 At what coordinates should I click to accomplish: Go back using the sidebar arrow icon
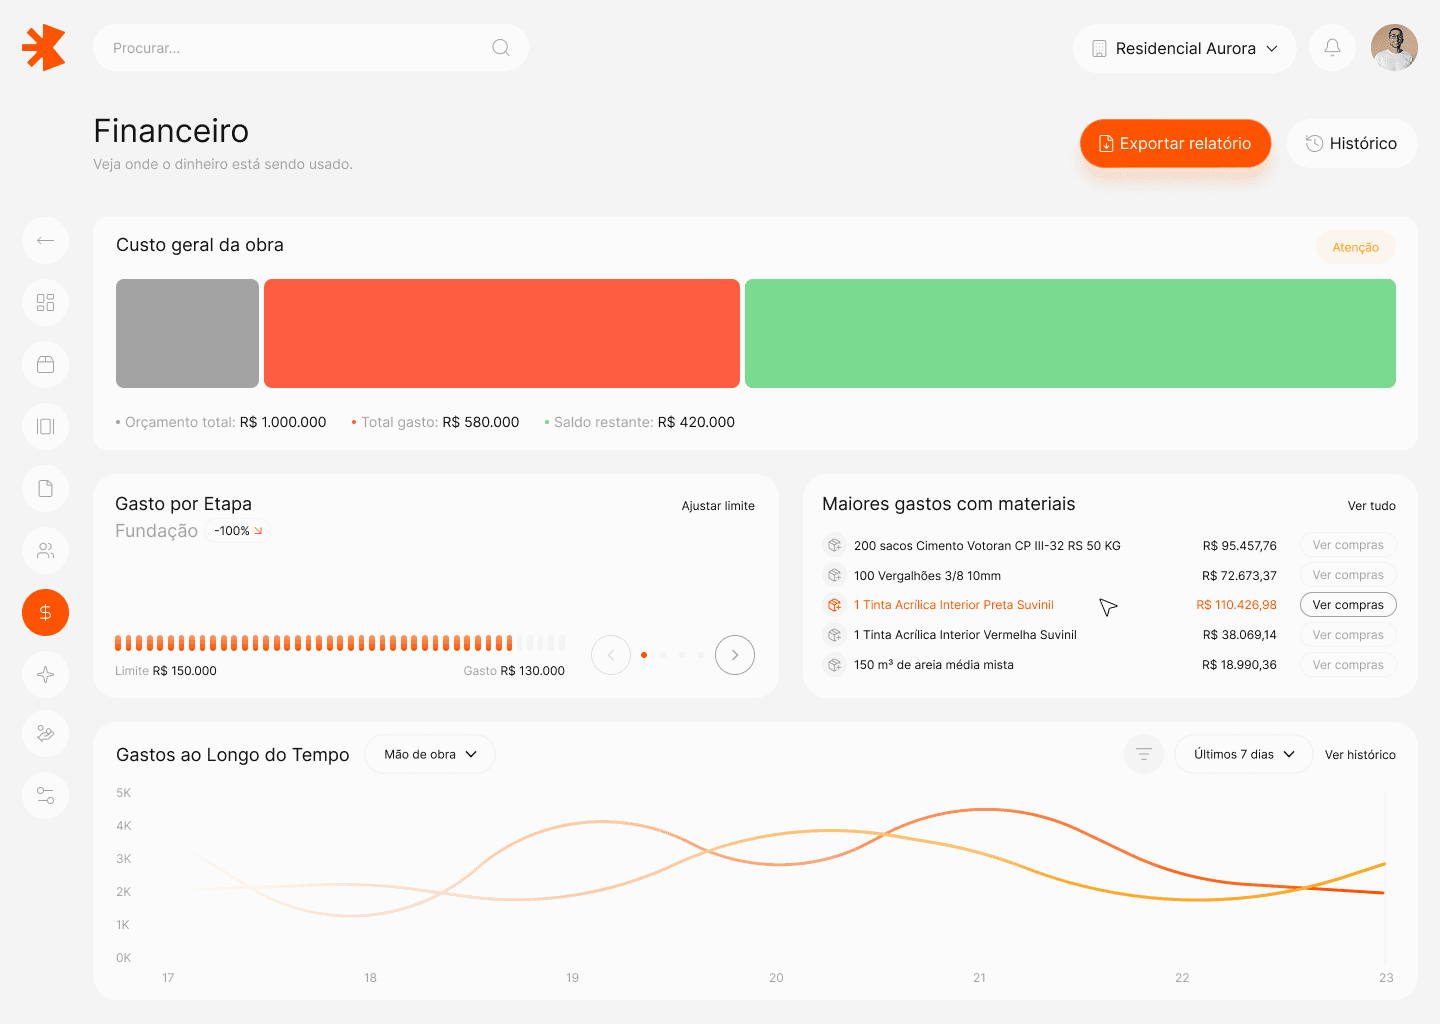point(45,240)
